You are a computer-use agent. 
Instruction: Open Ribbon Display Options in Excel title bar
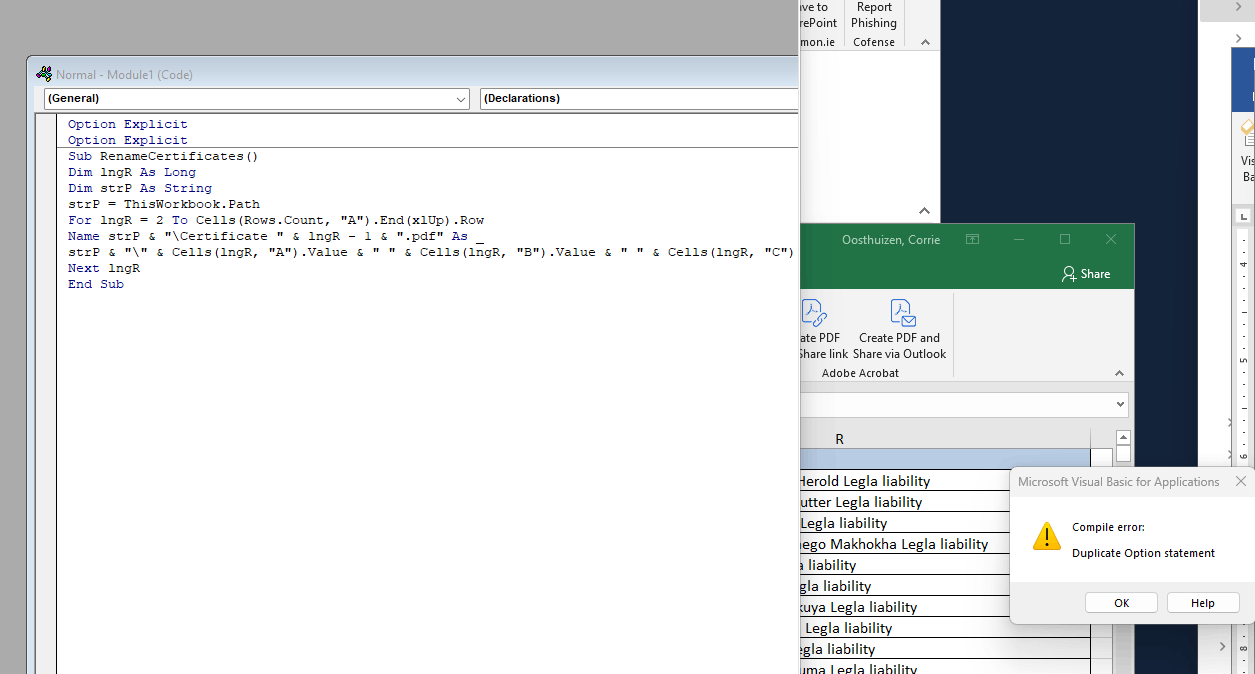point(972,240)
